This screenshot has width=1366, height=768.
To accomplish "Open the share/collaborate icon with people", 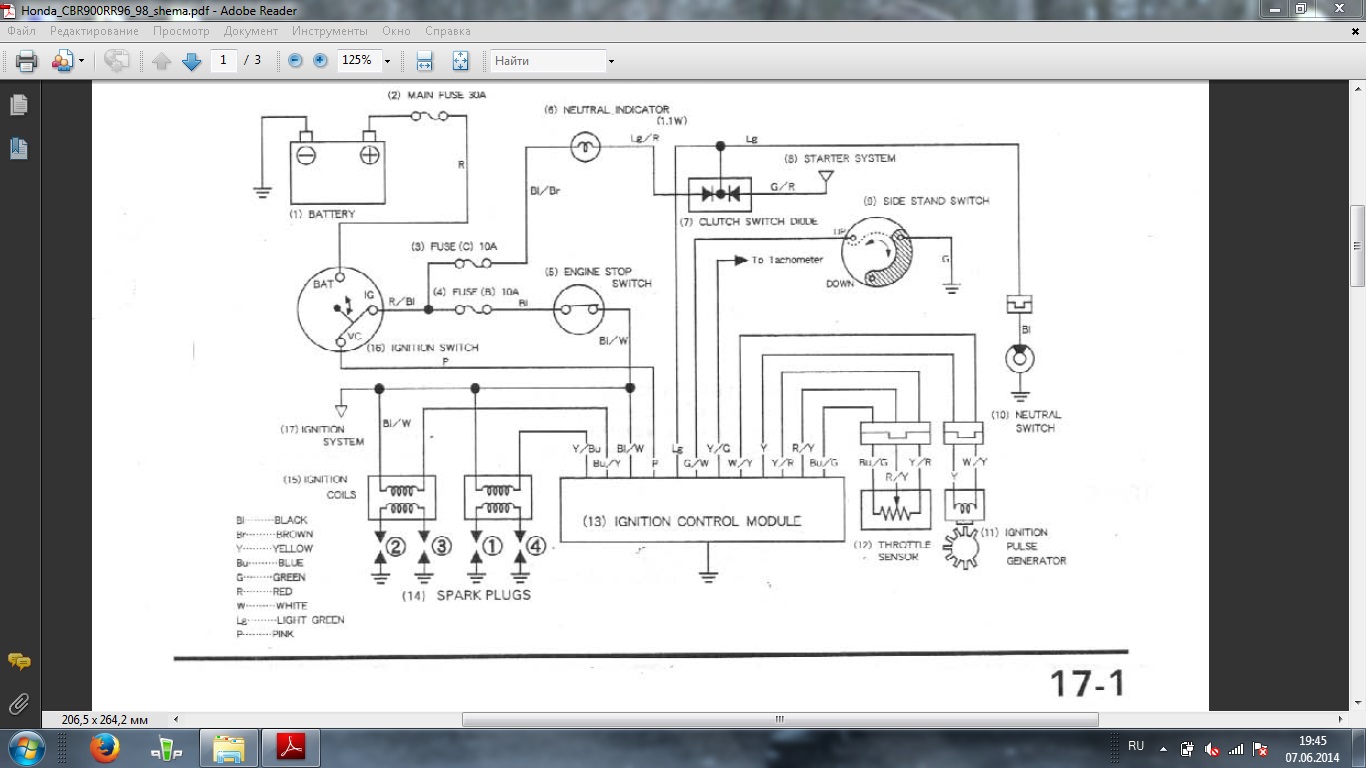I will coord(62,61).
